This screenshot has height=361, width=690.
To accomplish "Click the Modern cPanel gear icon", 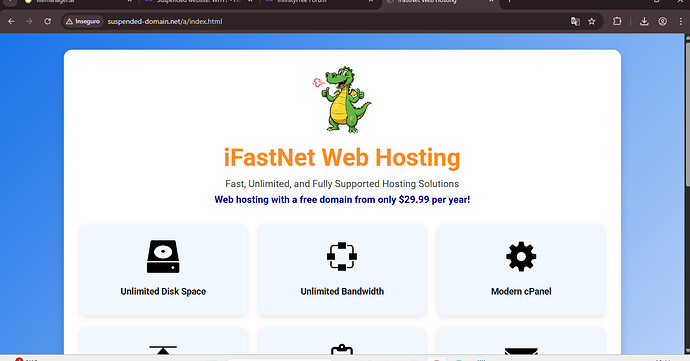I will click(x=521, y=256).
